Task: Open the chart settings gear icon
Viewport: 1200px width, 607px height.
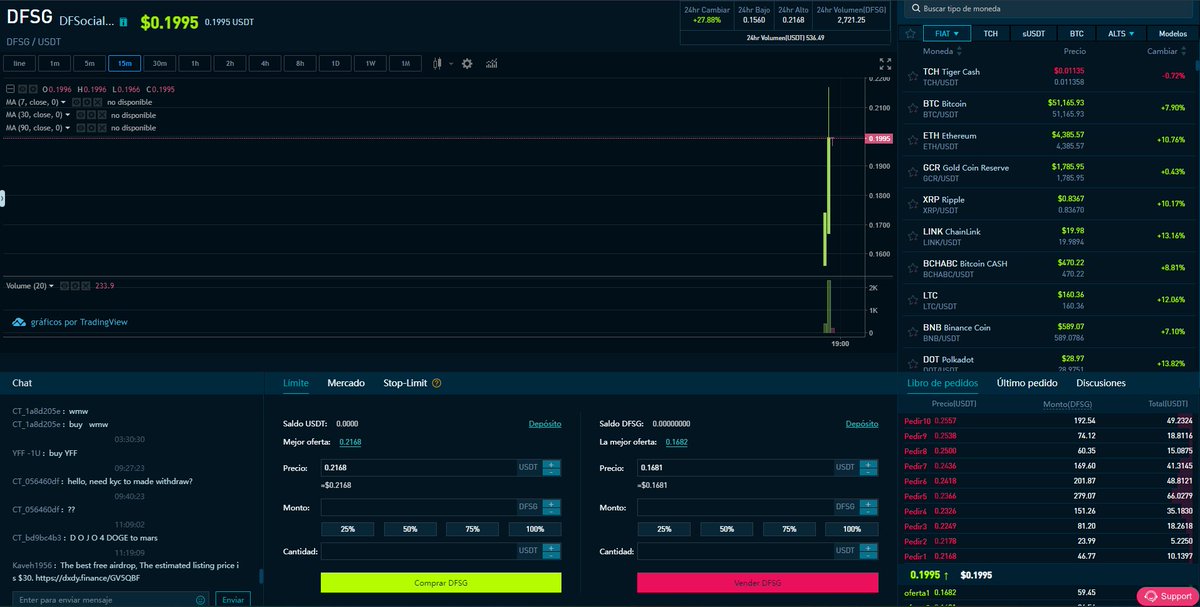Action: pyautogui.click(x=467, y=63)
